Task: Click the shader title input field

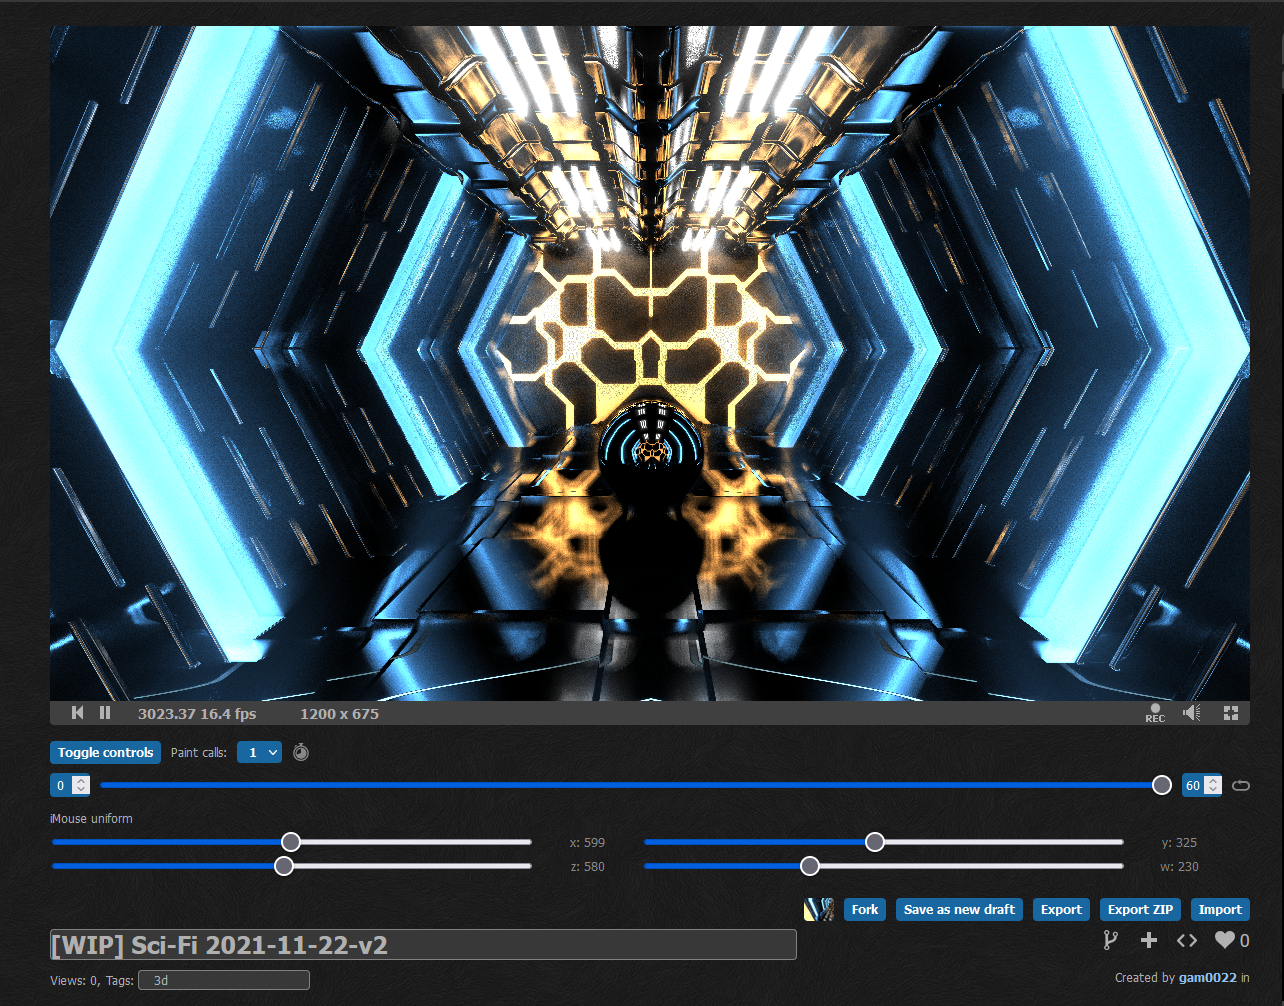Action: click(x=423, y=944)
